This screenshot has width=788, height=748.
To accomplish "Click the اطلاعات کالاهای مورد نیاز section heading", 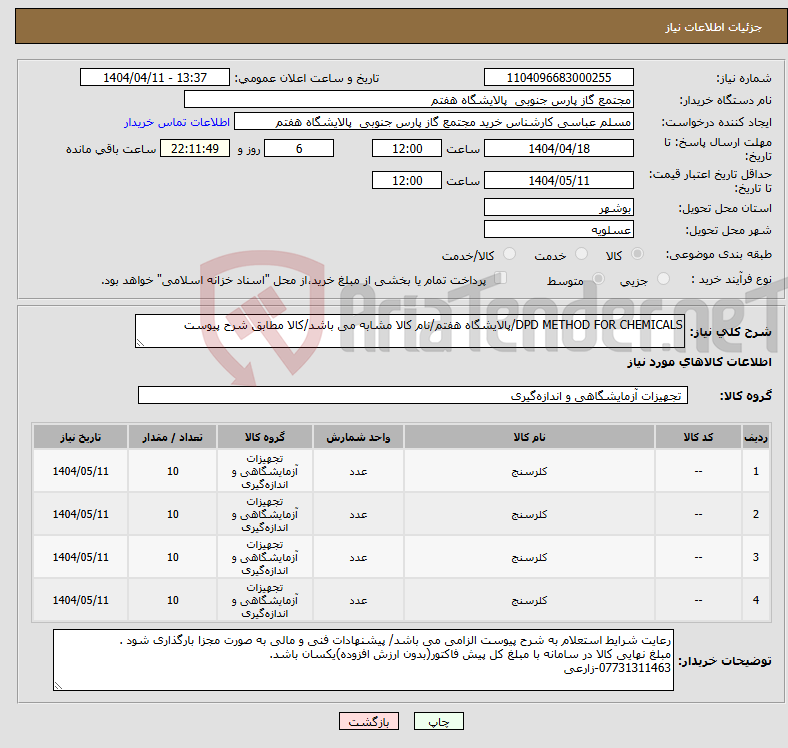I will tap(699, 362).
